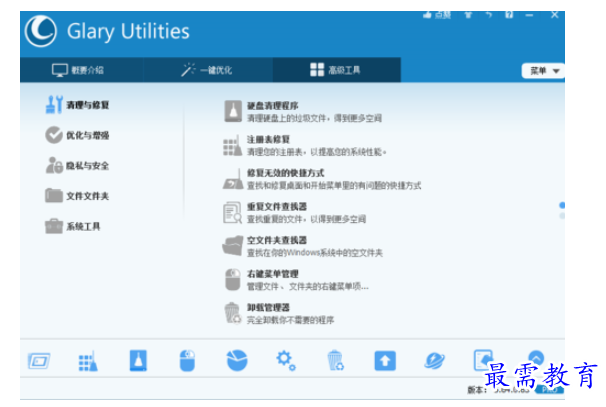606x407 pixels.
Task: Click the 点赞 thumbs-up button
Action: 437,15
